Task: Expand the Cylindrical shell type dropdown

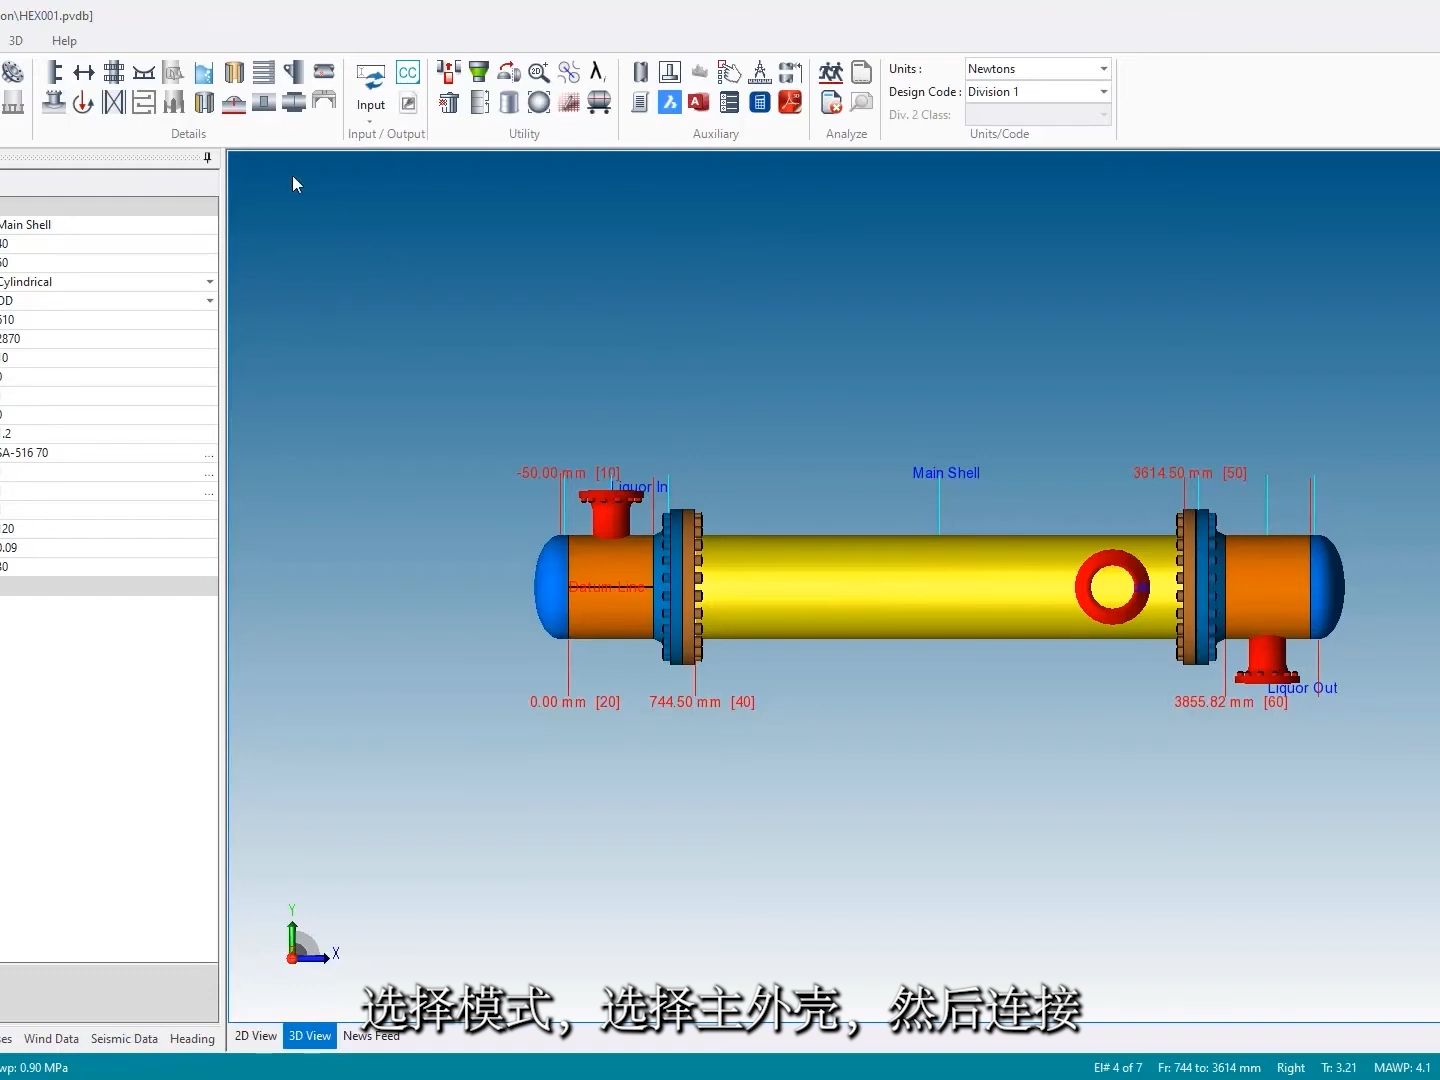Action: (x=209, y=281)
